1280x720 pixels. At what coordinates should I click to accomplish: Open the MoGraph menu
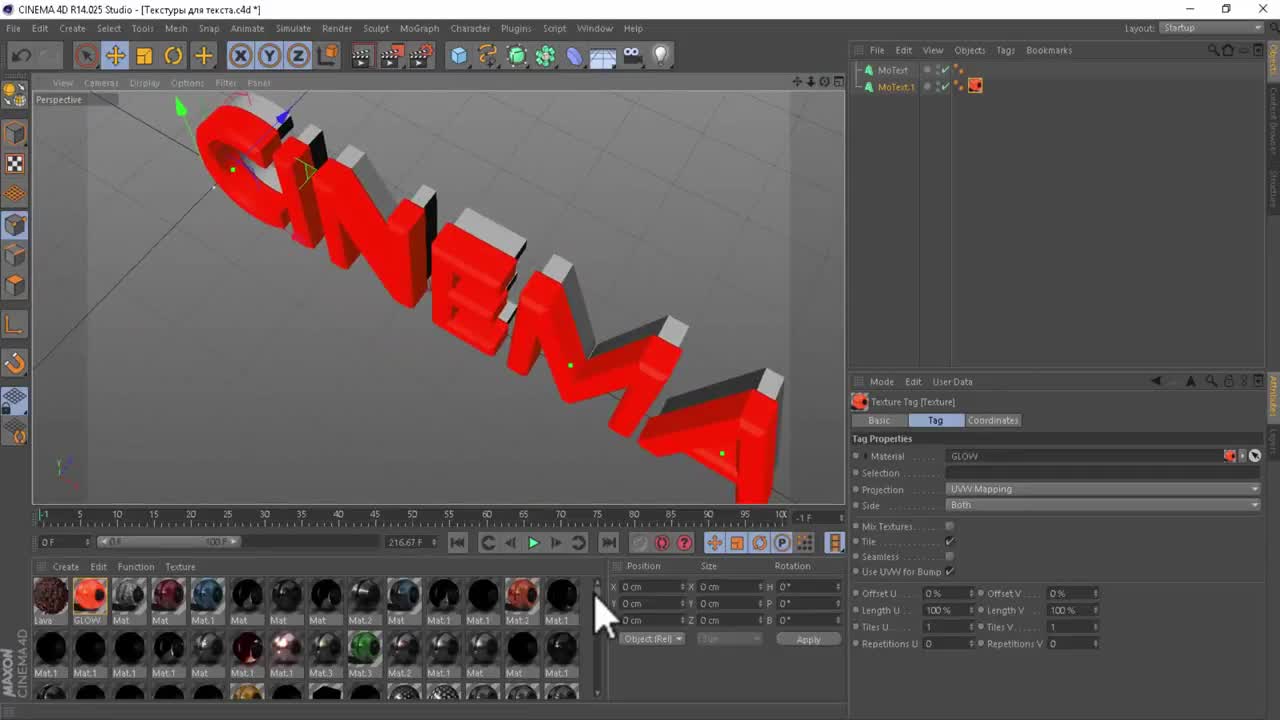point(419,28)
